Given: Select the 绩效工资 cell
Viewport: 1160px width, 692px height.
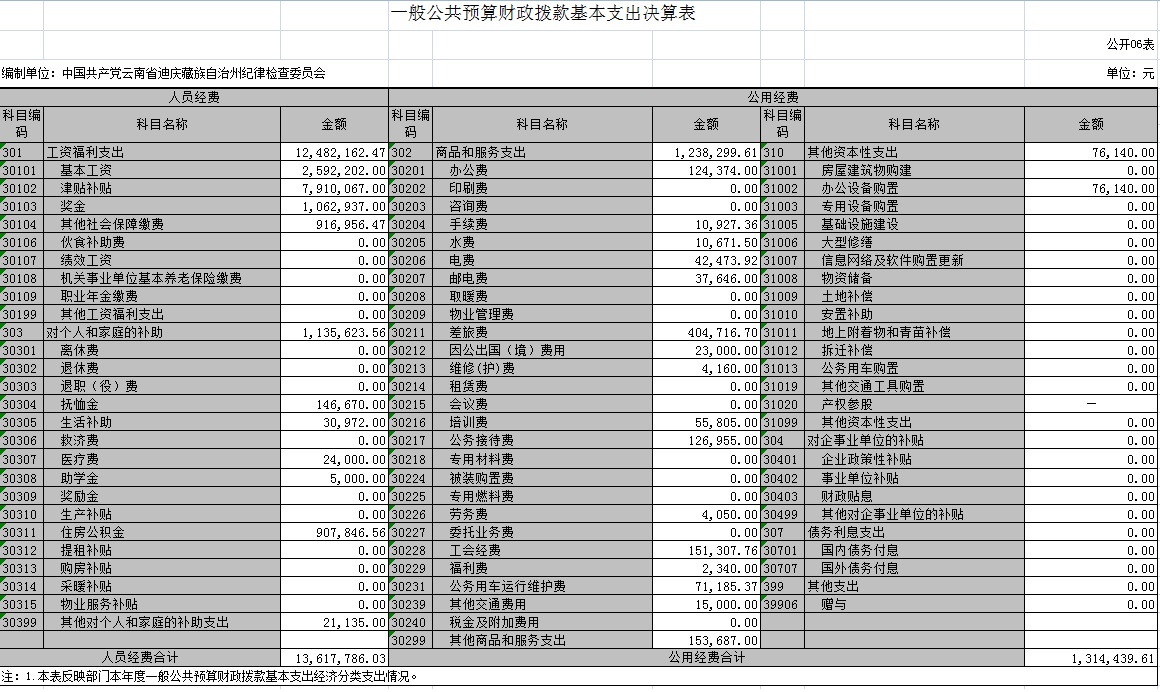Looking at the screenshot, I should tap(162, 261).
